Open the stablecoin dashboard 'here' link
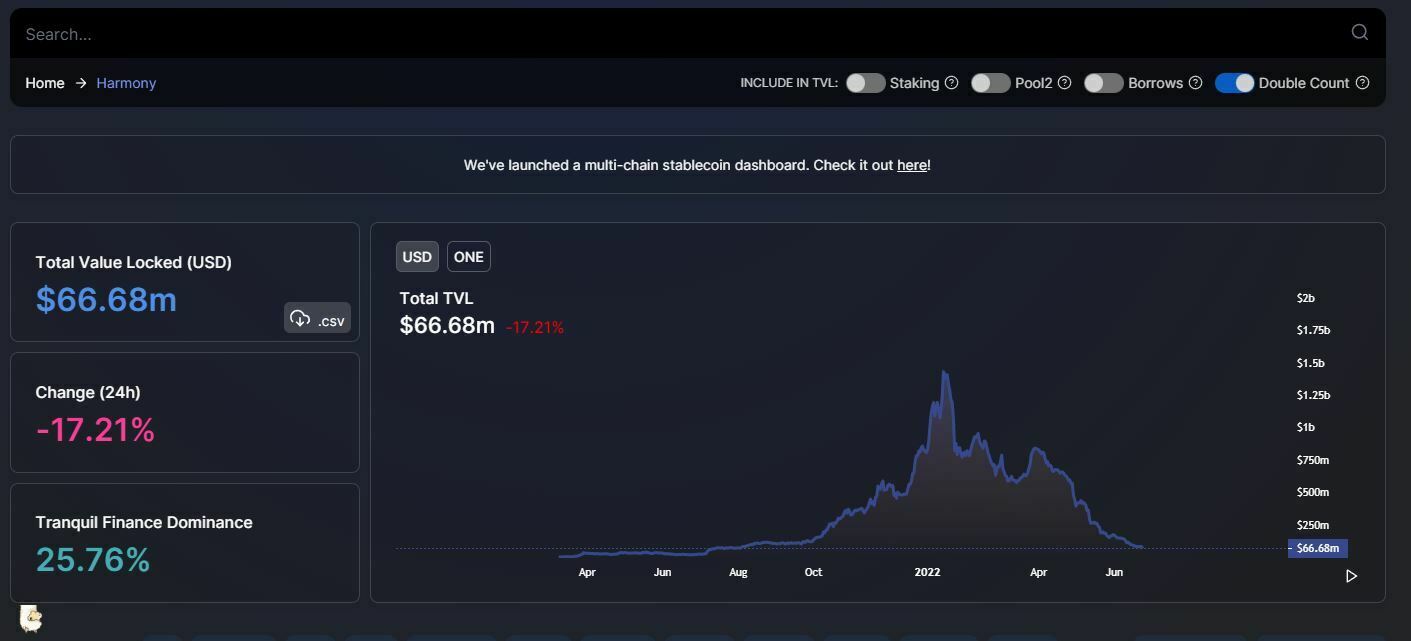Screen dimensions: 1411x641 click(911, 165)
